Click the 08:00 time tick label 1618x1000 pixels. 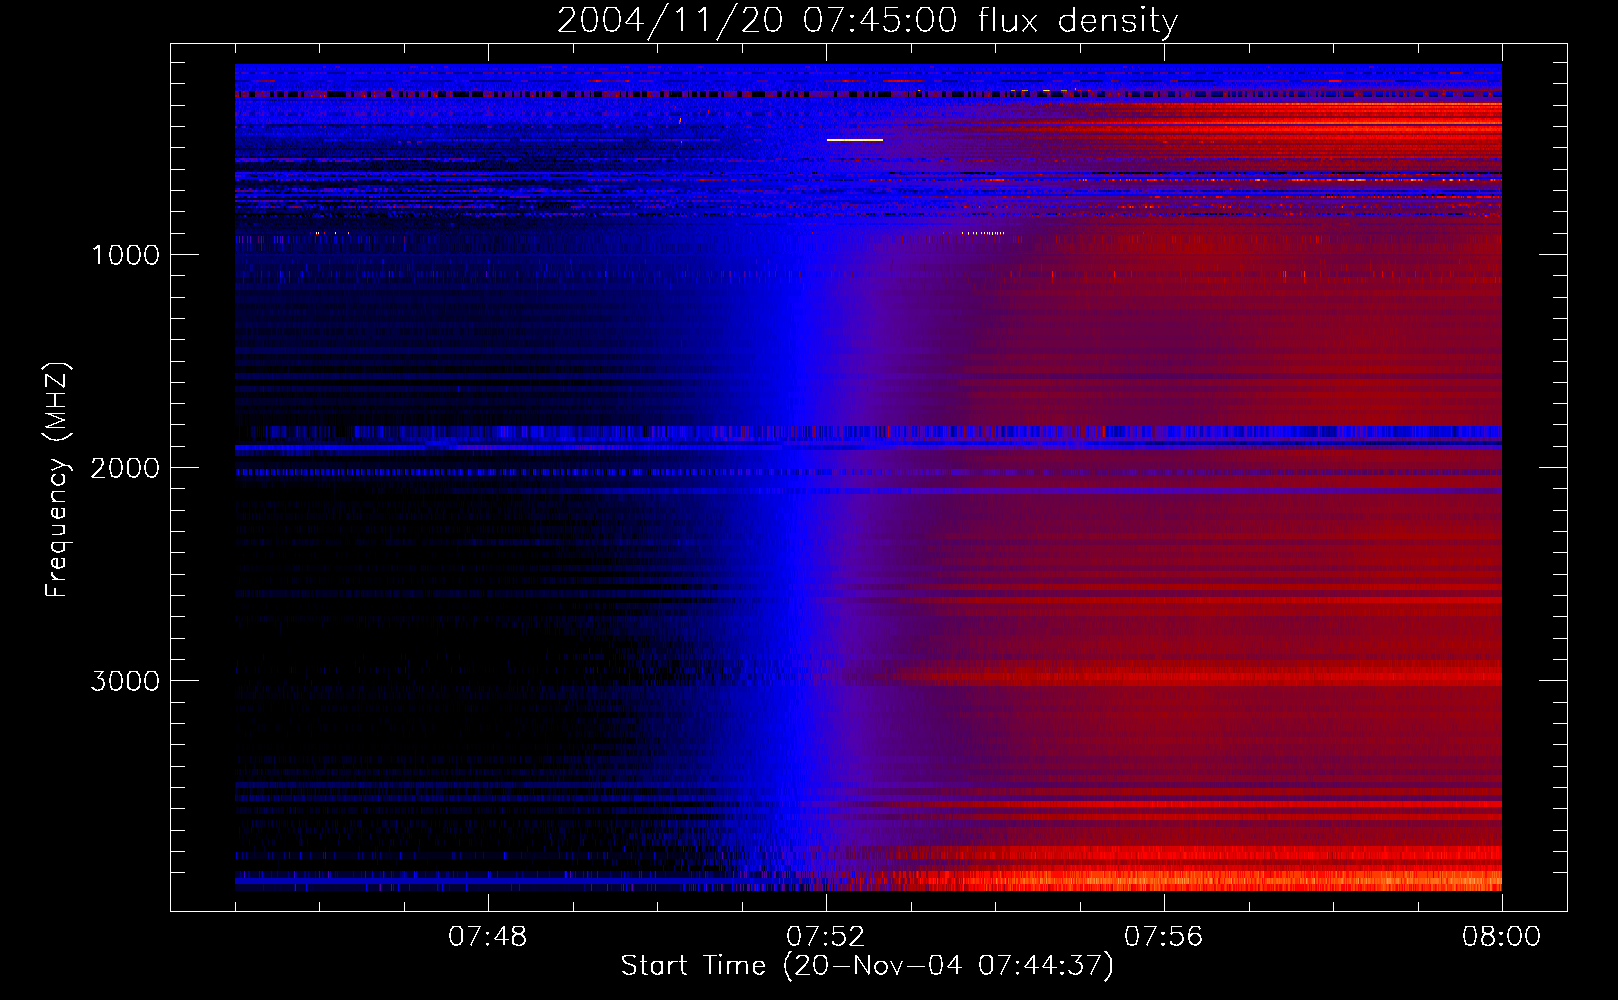pyautogui.click(x=1502, y=937)
